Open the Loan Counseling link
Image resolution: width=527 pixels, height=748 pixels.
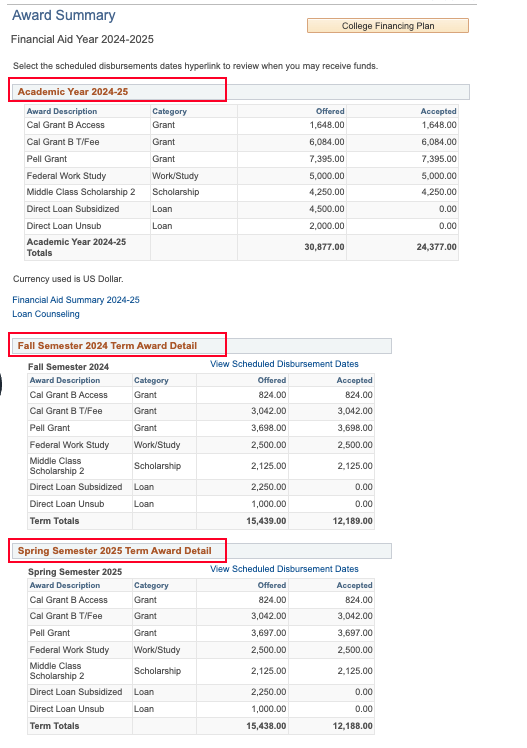click(46, 314)
